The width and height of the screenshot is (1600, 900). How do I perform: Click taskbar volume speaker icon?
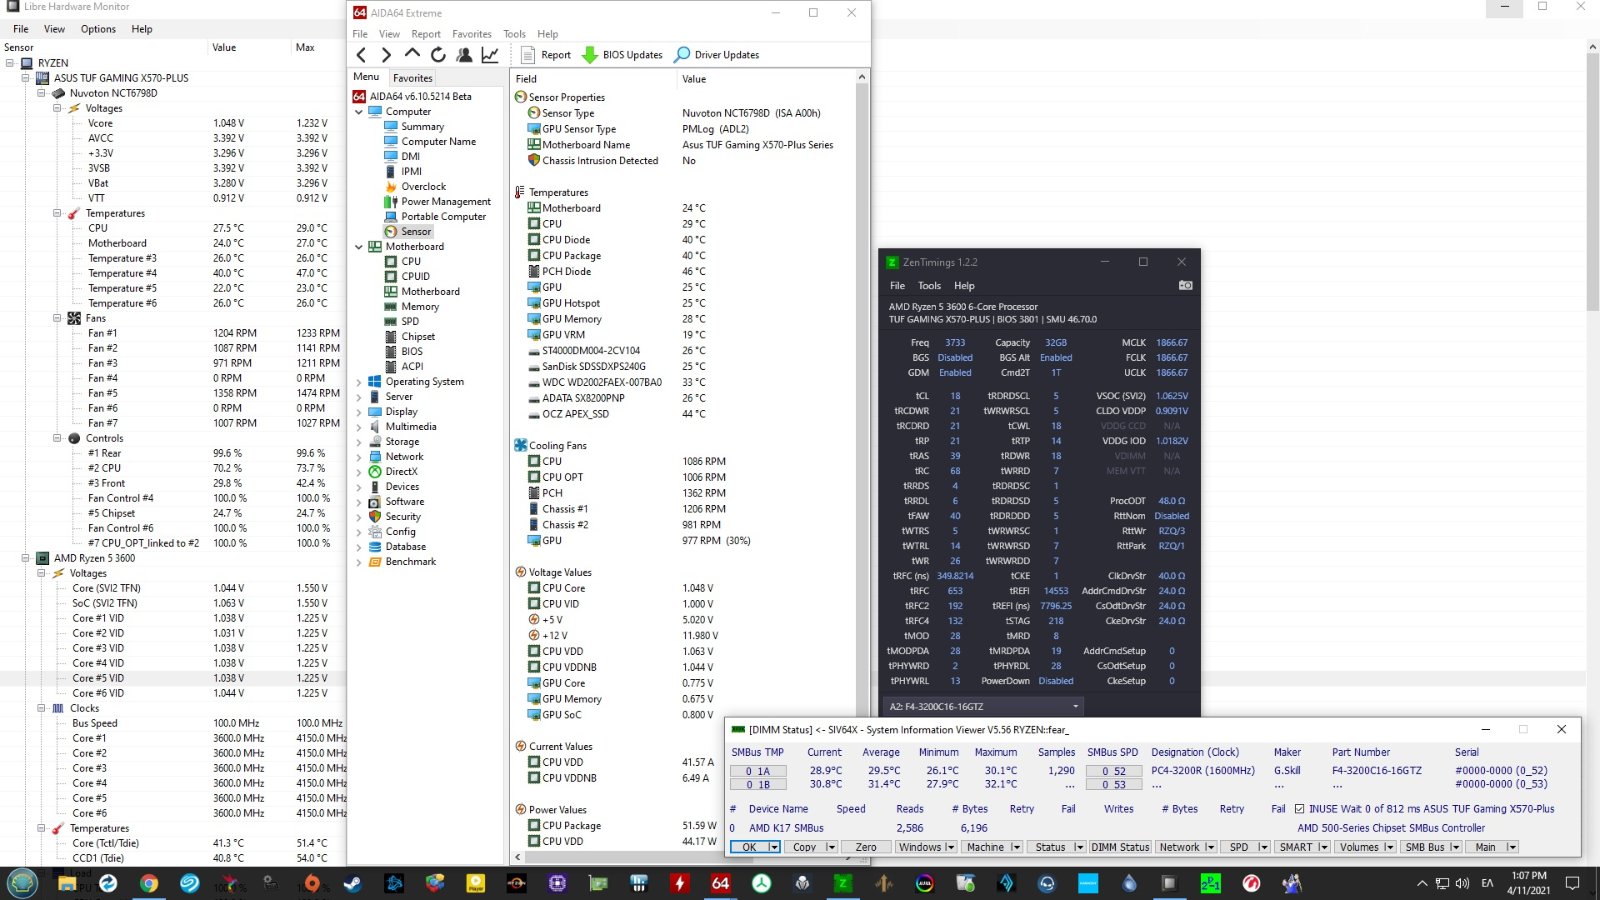[x=1462, y=883]
